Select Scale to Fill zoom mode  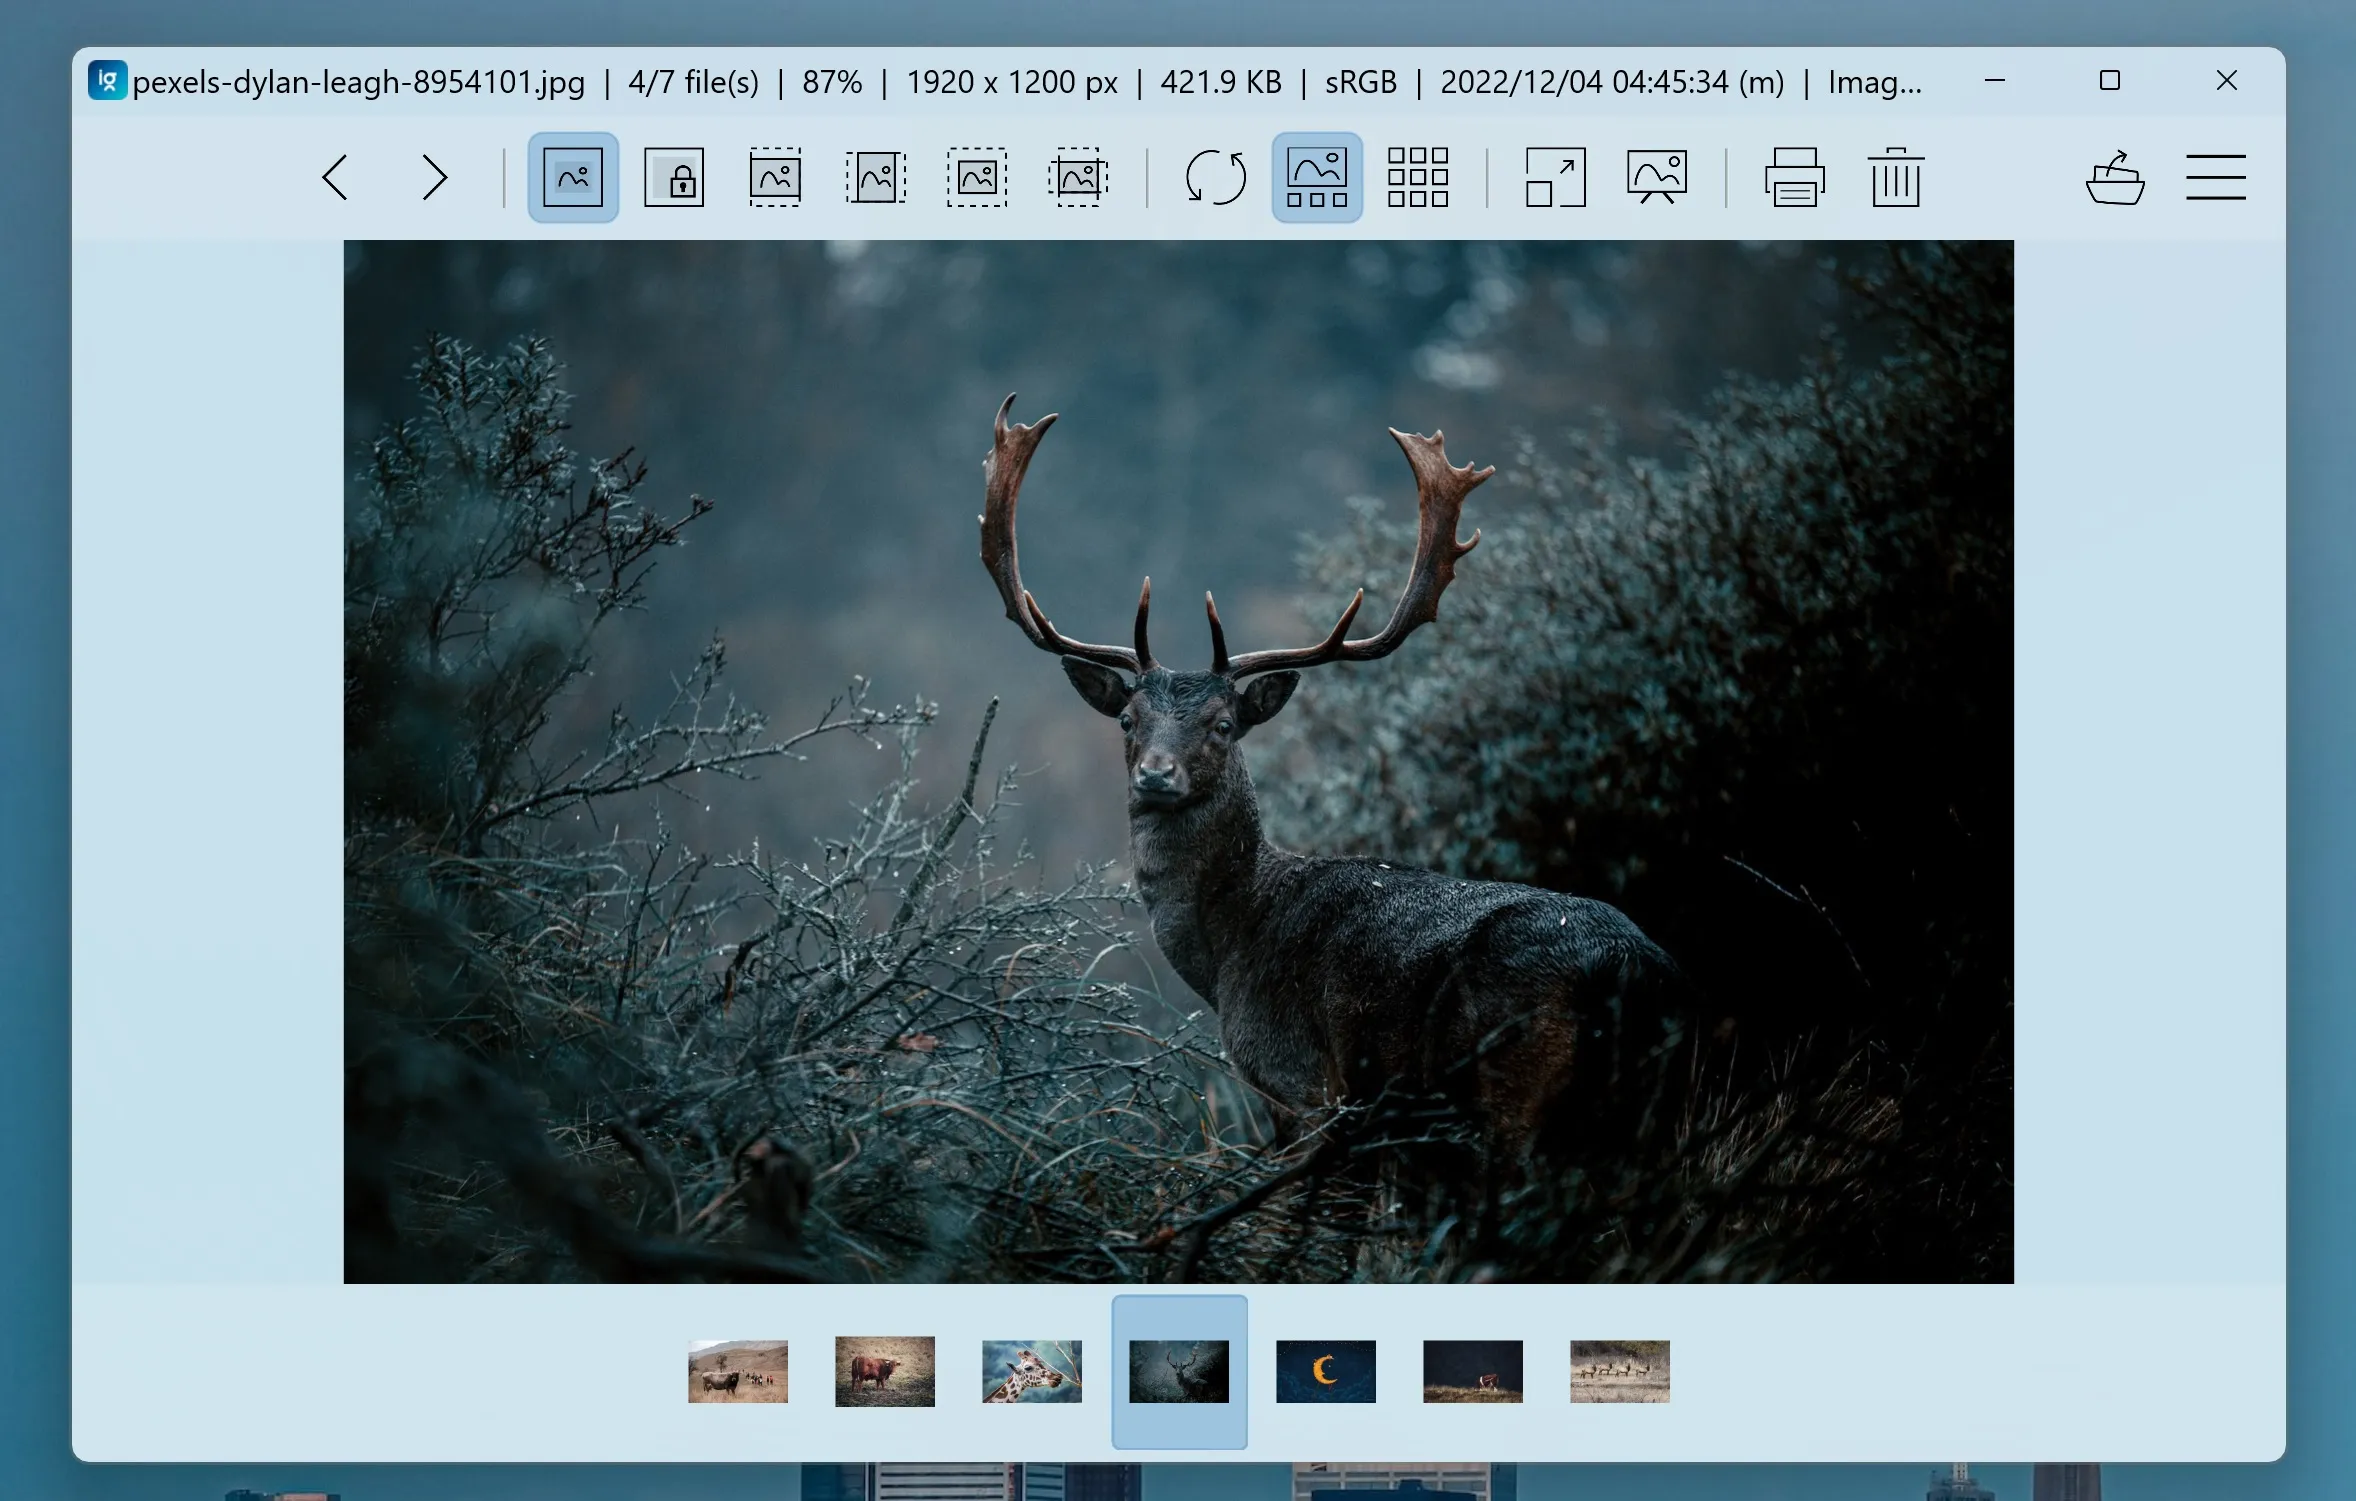1078,178
